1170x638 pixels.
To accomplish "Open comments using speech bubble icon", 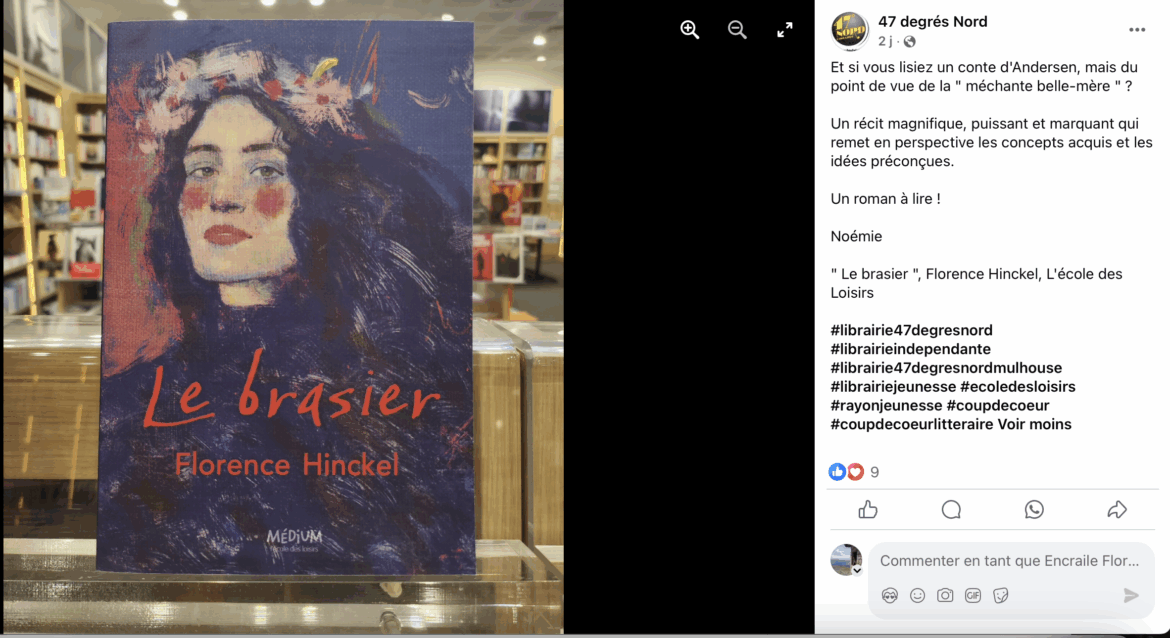I will click(951, 510).
